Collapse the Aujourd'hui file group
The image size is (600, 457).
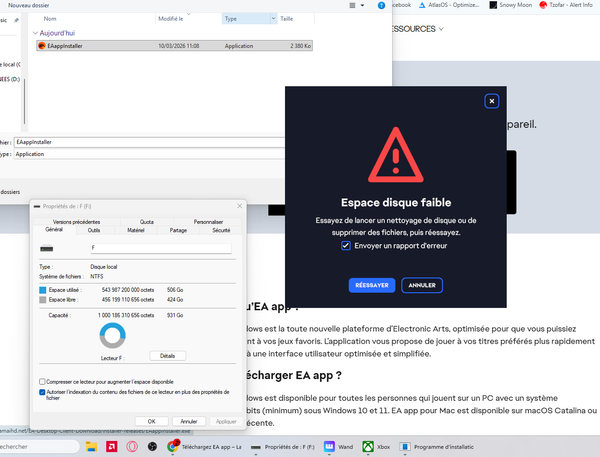(x=36, y=33)
